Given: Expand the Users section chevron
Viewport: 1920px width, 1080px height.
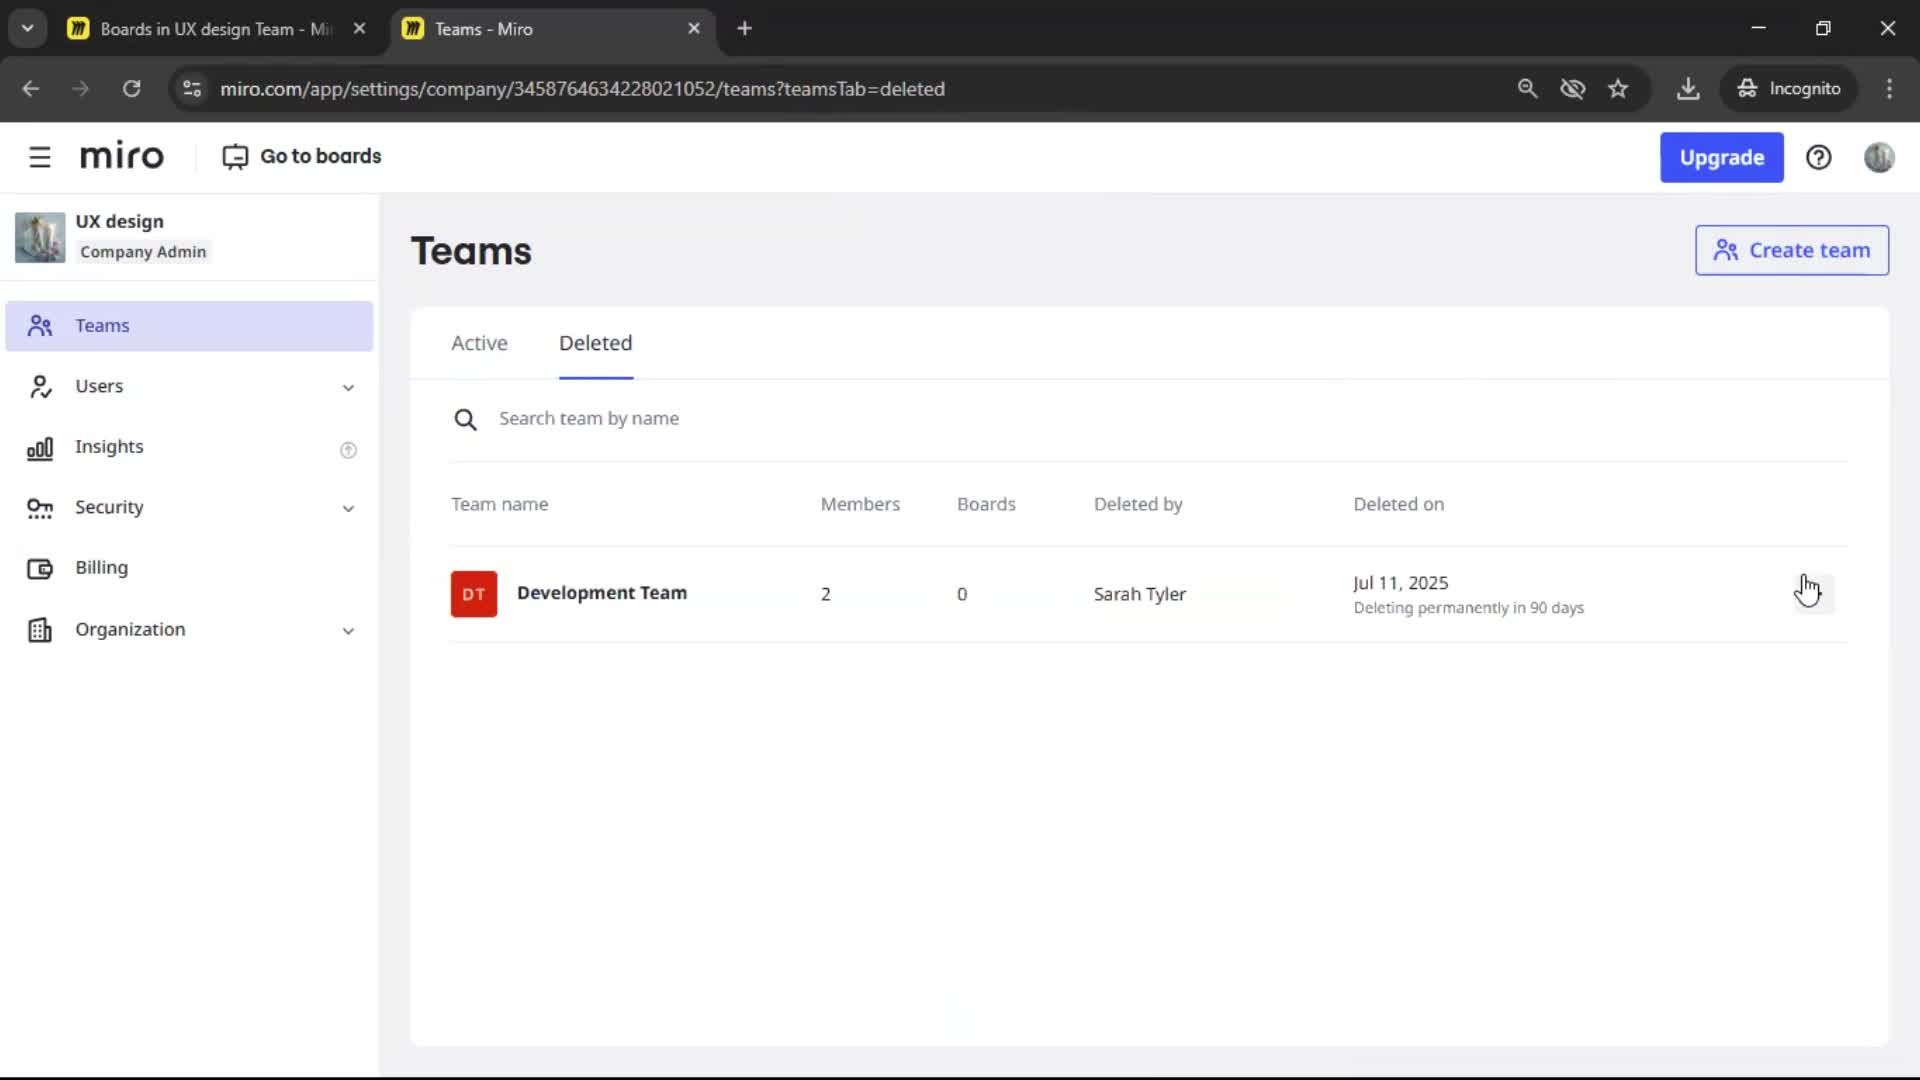Looking at the screenshot, I should pyautogui.click(x=348, y=388).
